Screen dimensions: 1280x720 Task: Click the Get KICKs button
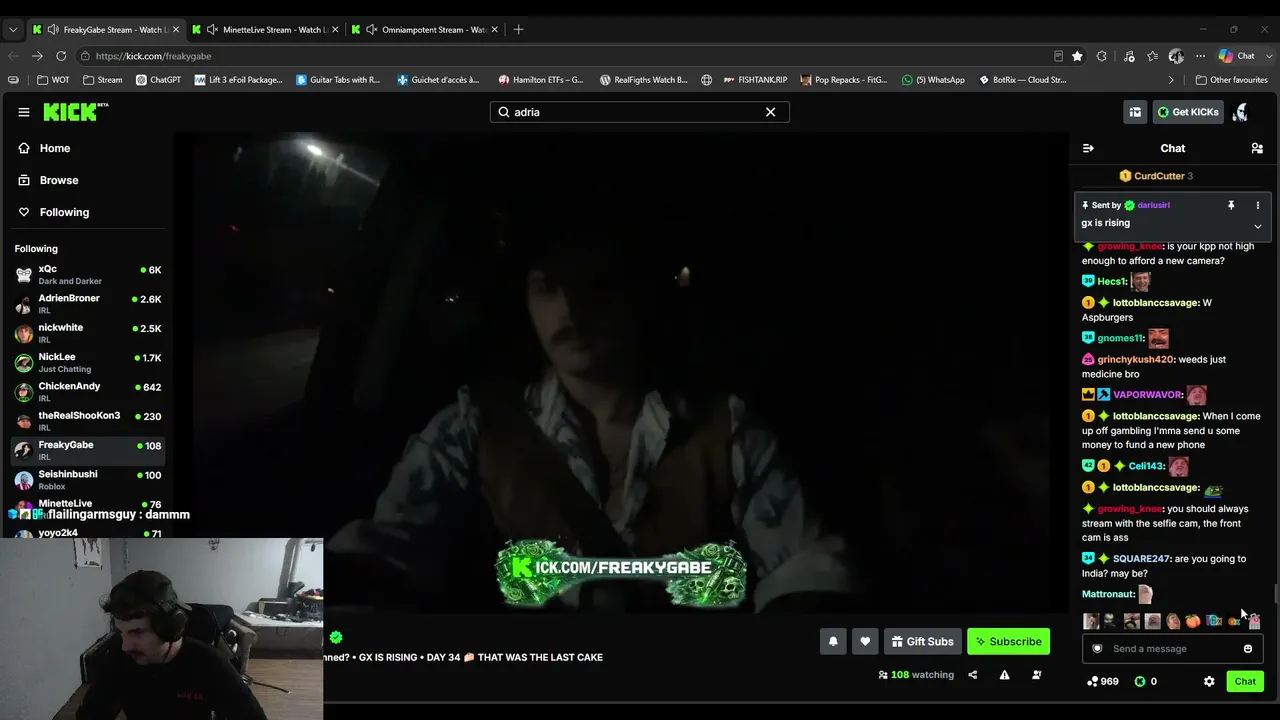(x=1188, y=112)
